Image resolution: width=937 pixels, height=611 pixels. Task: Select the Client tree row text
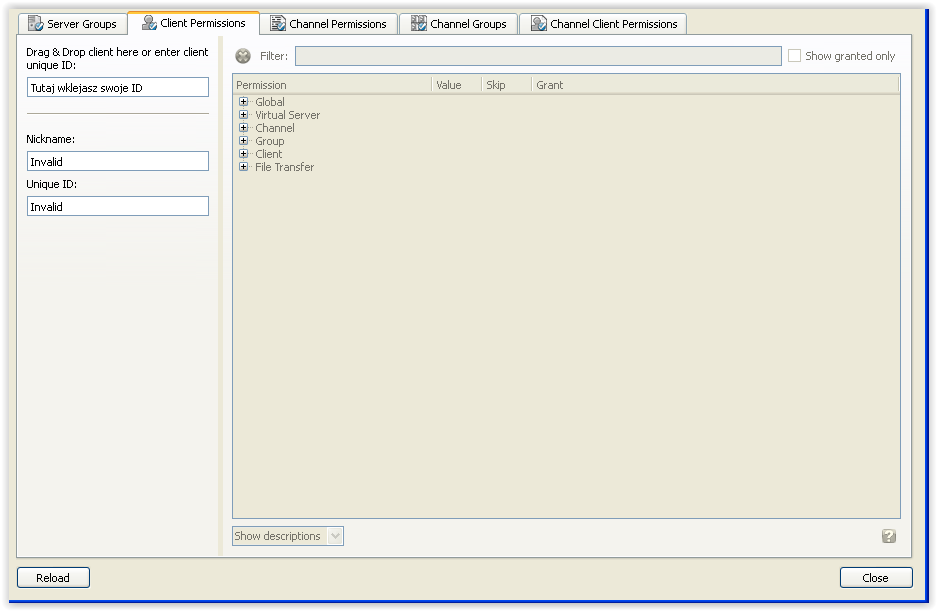268,154
